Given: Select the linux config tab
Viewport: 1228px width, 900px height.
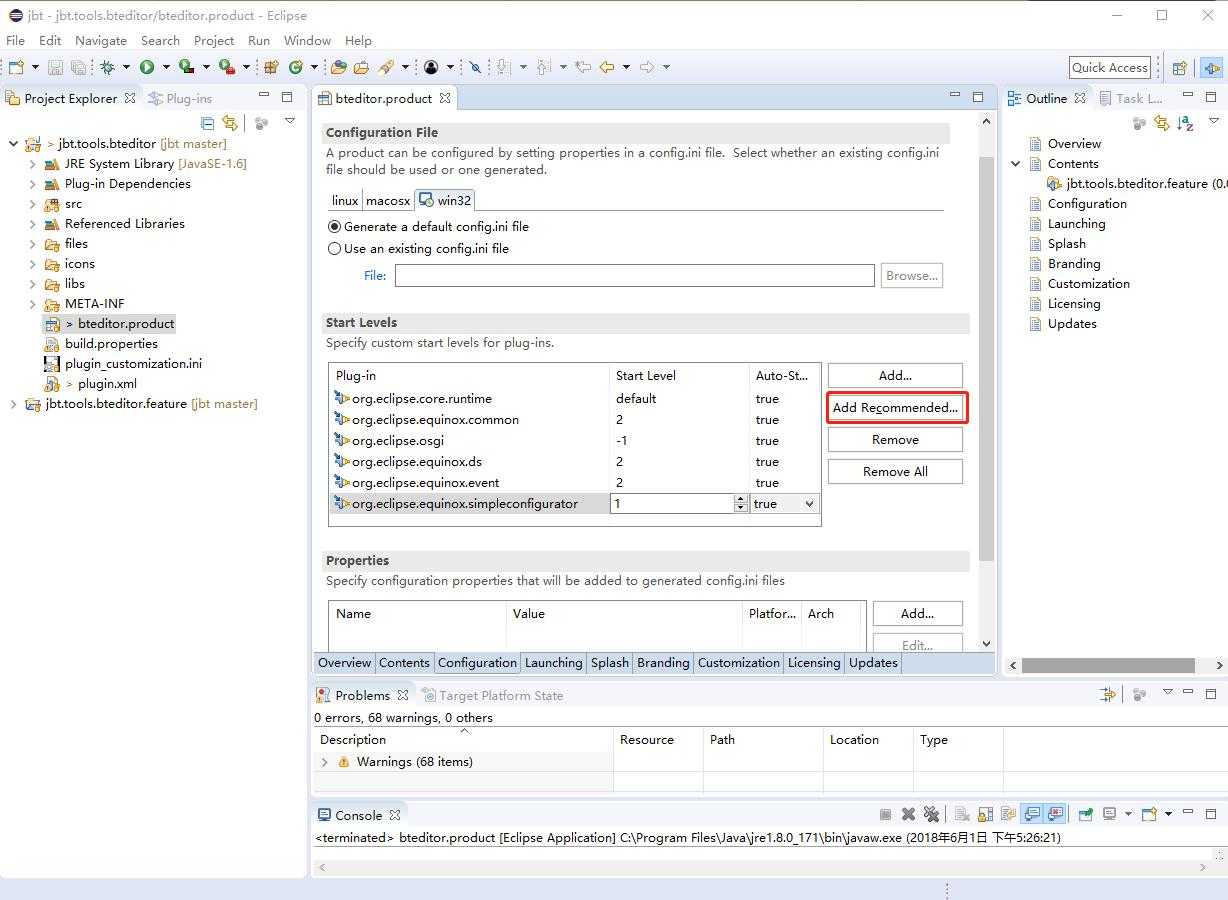Looking at the screenshot, I should 345,200.
